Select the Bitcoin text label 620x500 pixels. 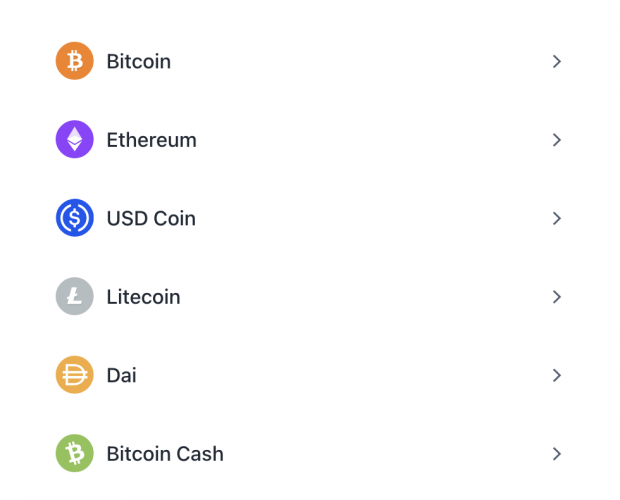tap(139, 62)
